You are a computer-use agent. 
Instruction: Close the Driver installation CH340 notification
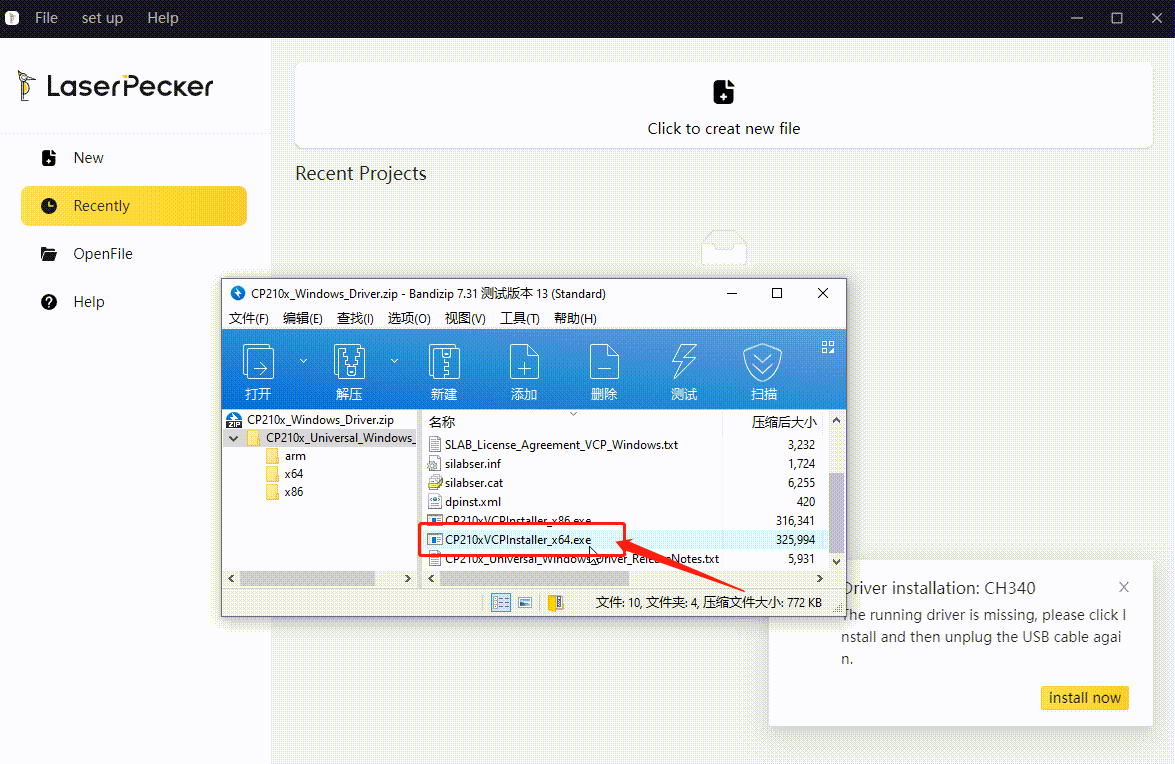click(x=1124, y=587)
